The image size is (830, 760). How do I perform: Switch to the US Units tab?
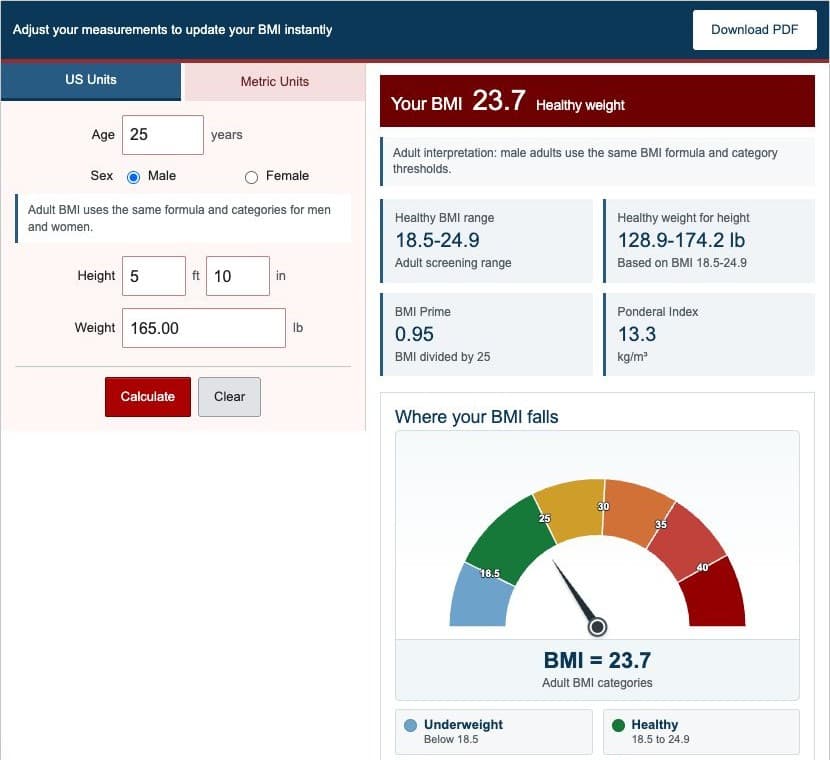(x=91, y=80)
